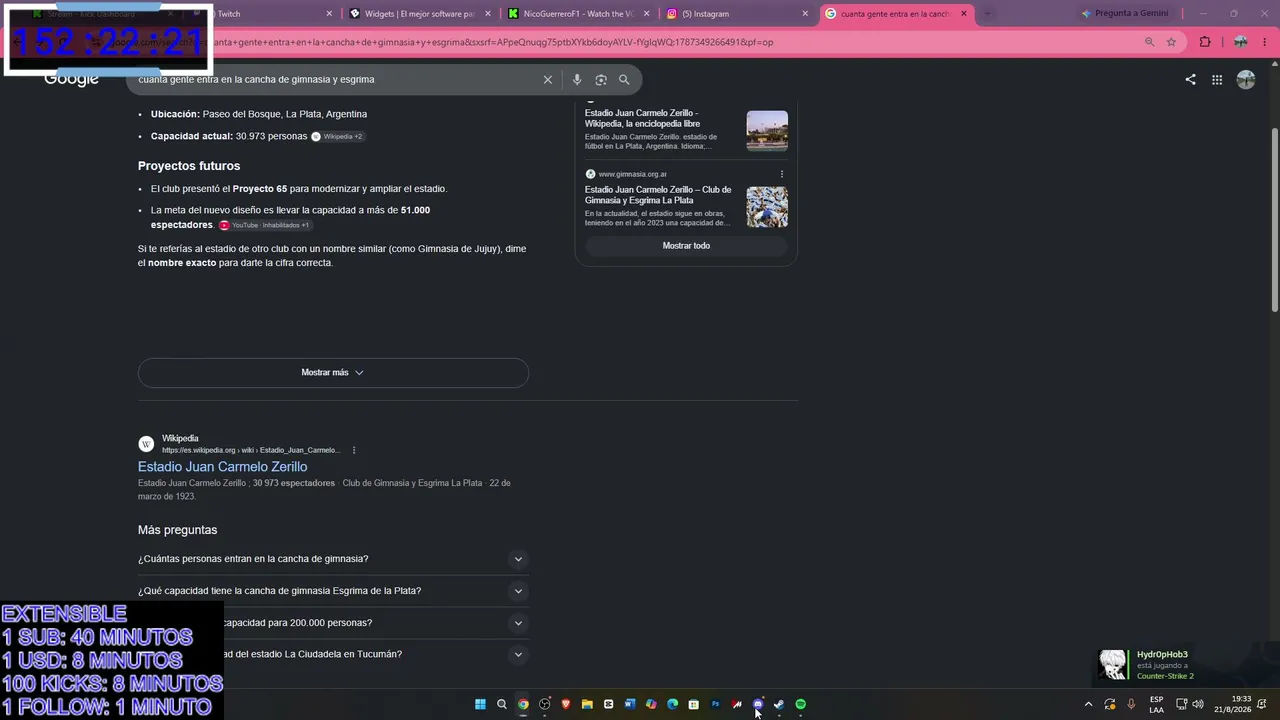Click the stadium thumbnail for Wikipedia source

(767, 130)
